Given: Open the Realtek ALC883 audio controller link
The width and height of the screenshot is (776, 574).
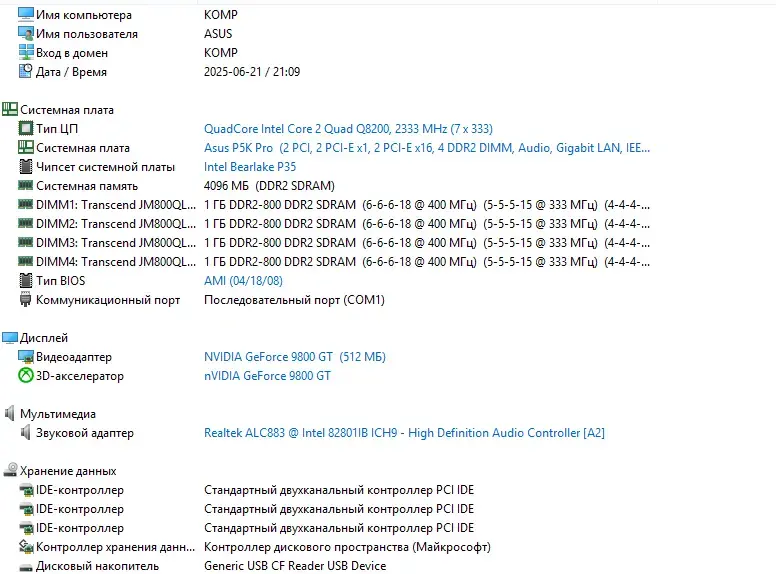Looking at the screenshot, I should (404, 432).
